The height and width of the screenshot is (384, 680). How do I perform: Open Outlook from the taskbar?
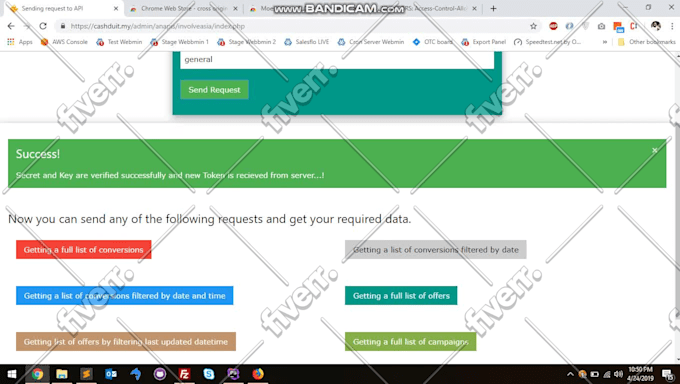point(111,374)
